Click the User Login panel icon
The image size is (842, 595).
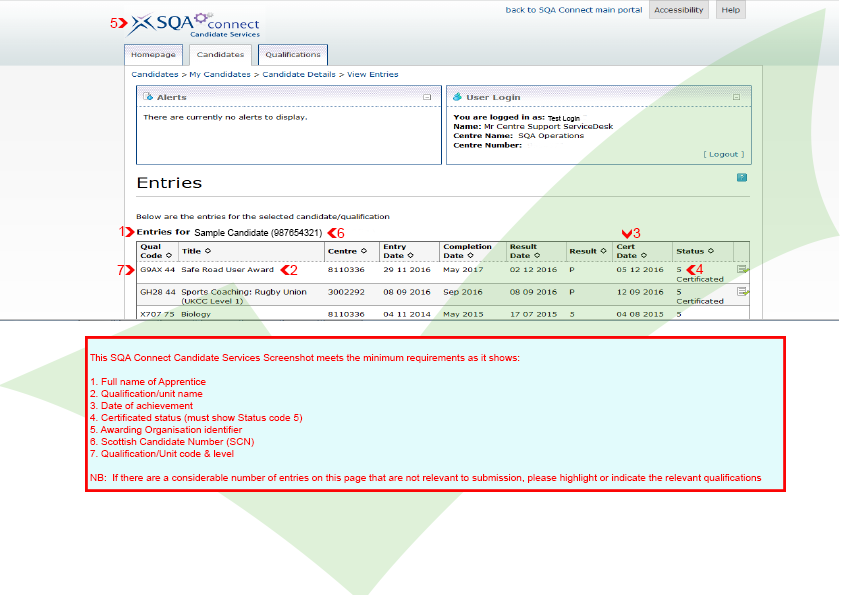458,97
